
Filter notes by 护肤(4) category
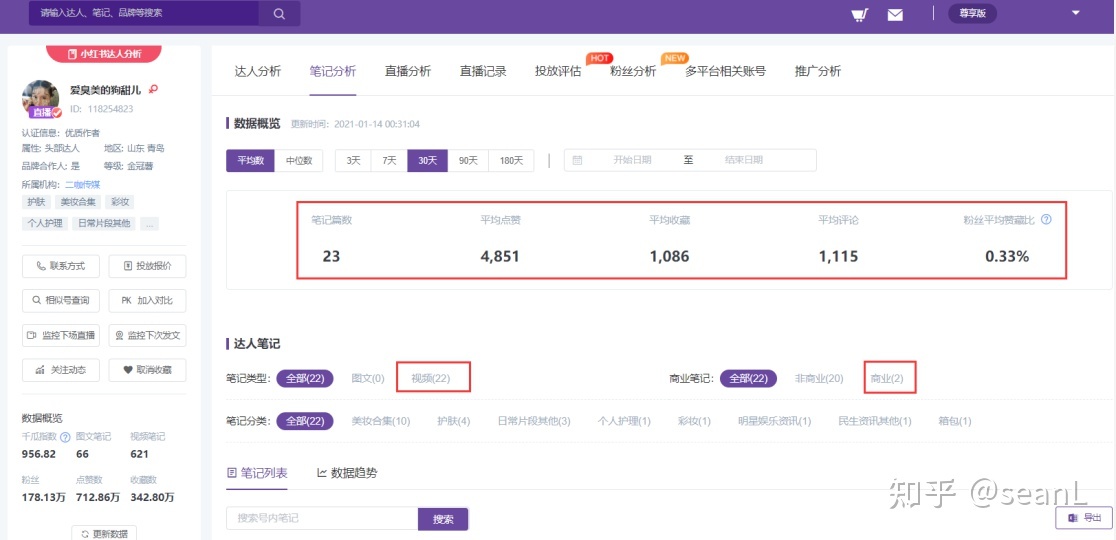point(454,421)
